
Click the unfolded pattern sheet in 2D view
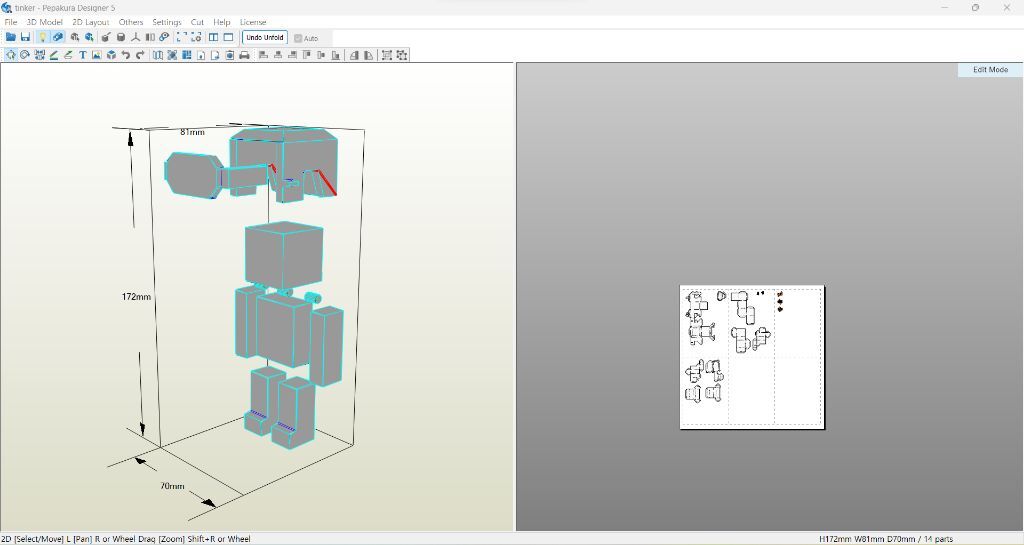(x=752, y=357)
